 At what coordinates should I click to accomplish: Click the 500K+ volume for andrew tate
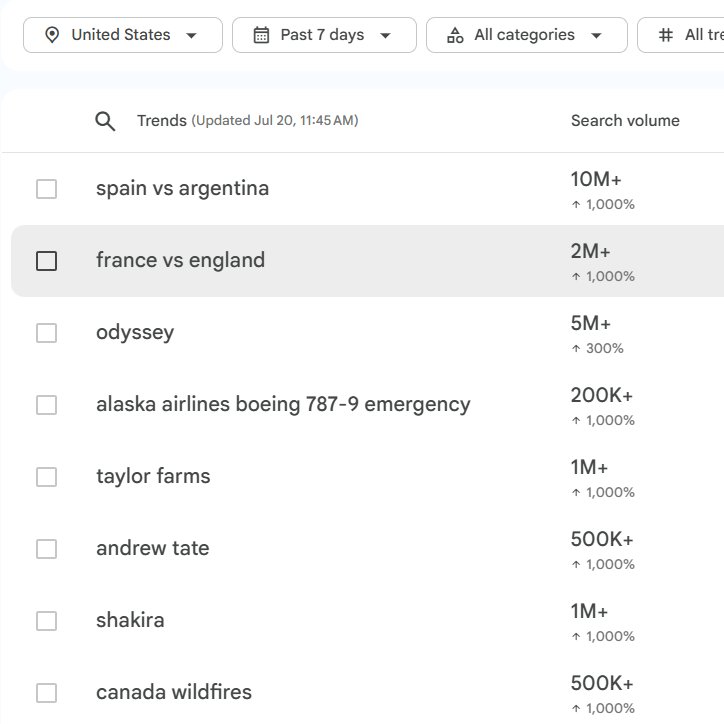coord(602,540)
